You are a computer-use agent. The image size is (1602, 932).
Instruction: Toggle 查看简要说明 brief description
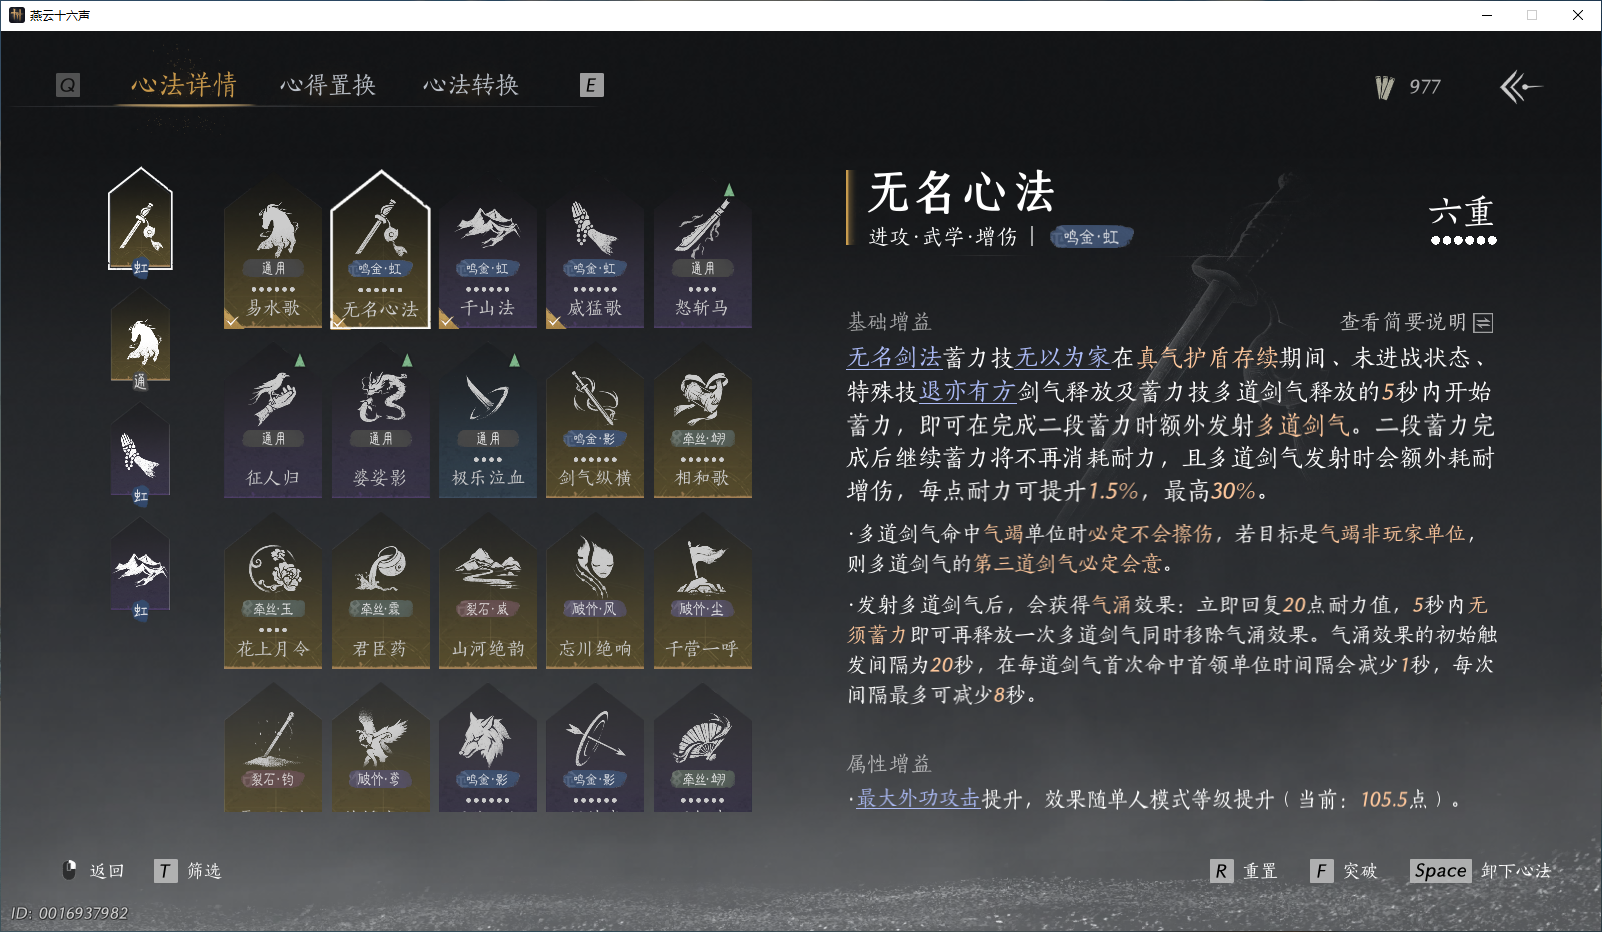[1417, 322]
